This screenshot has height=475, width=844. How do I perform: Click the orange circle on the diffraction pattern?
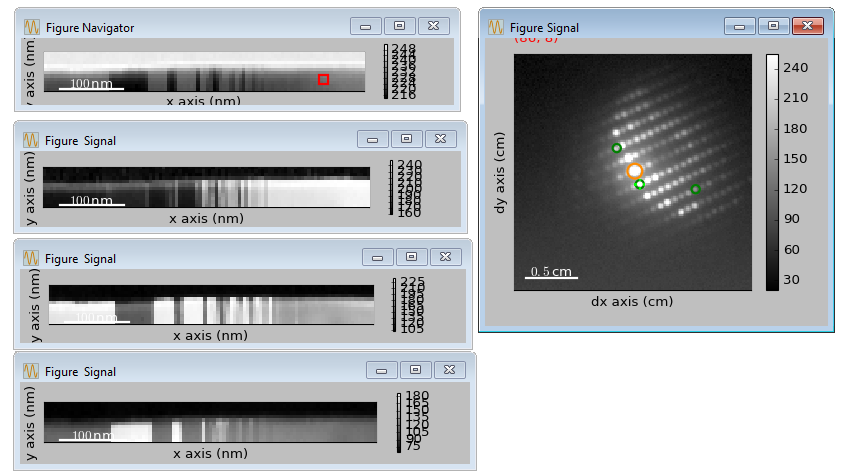[635, 171]
